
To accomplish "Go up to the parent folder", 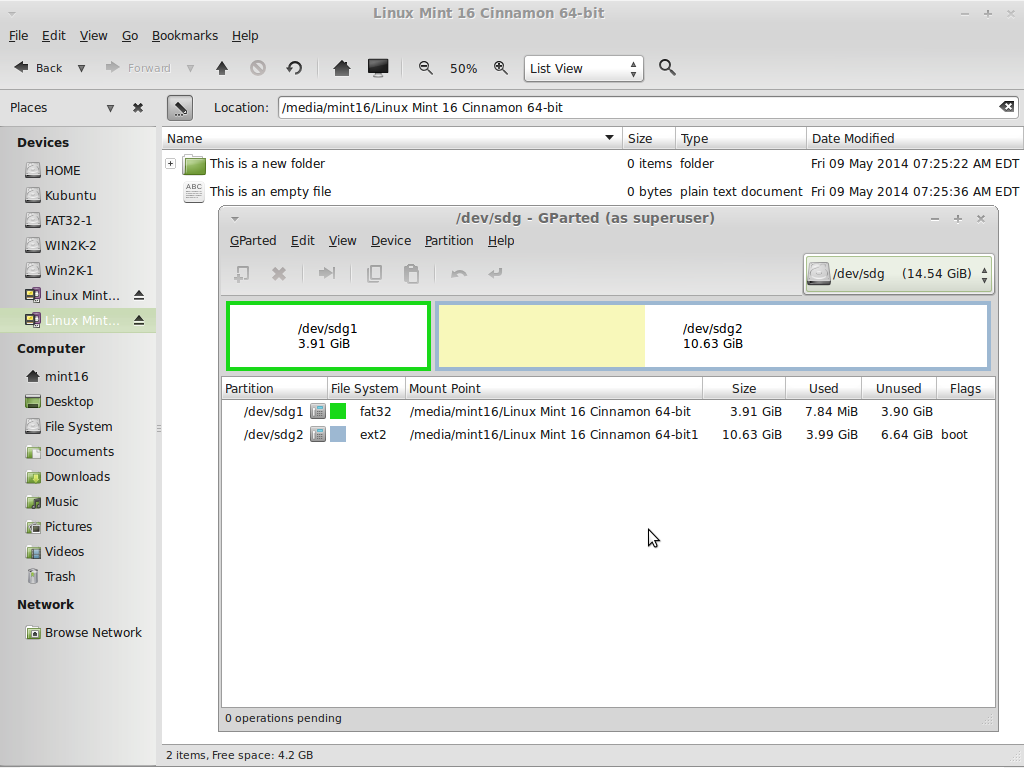I will coord(222,68).
